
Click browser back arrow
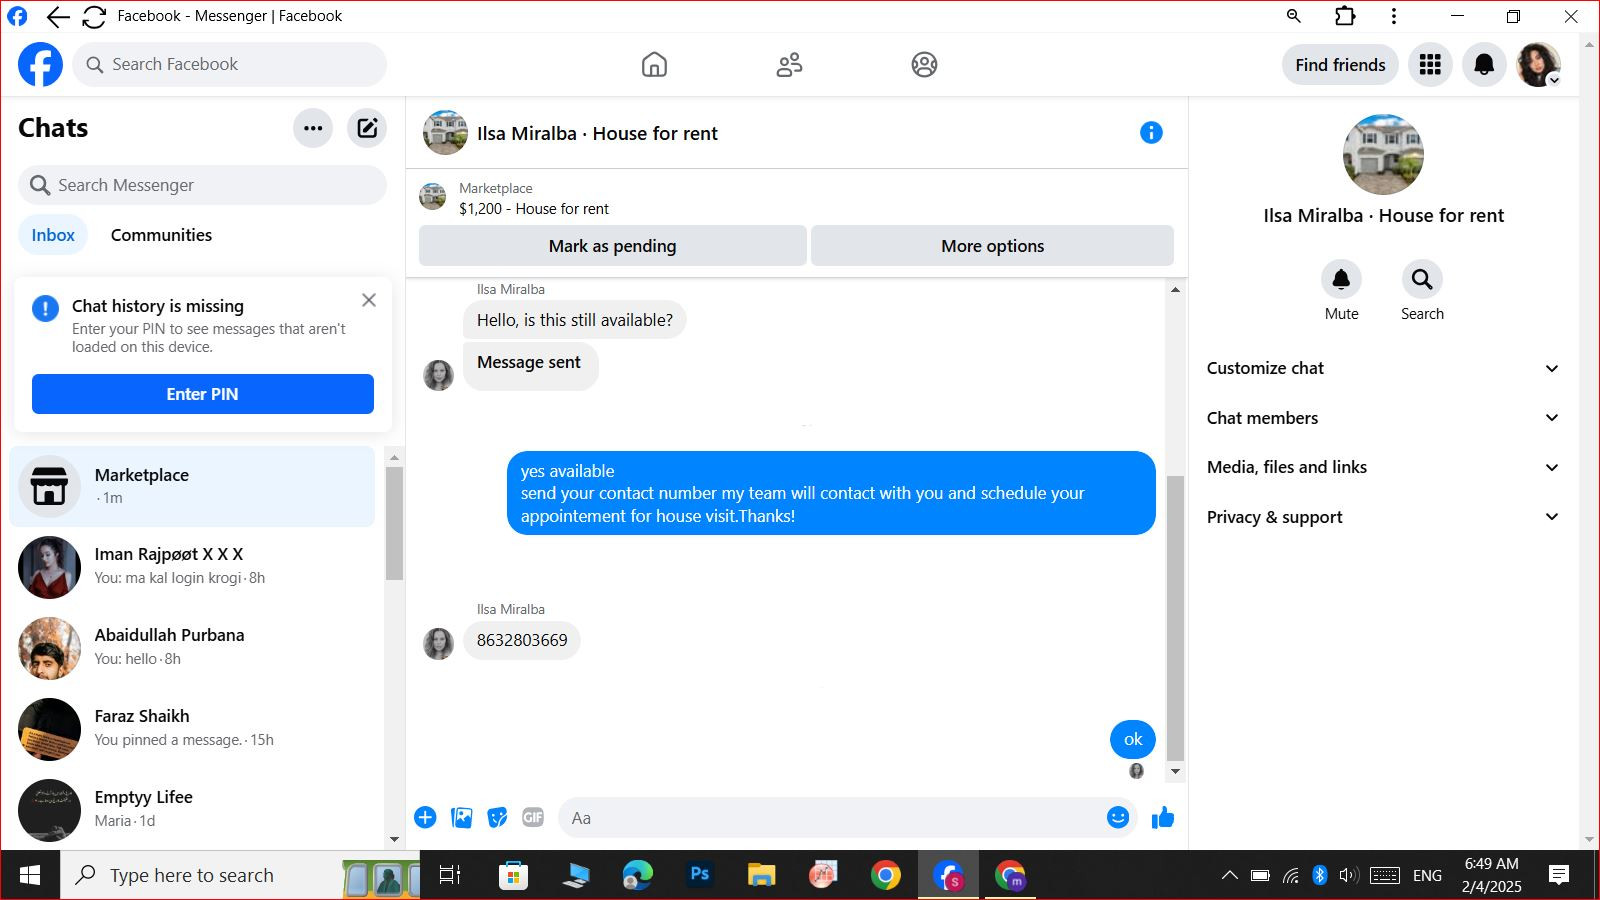tap(58, 16)
